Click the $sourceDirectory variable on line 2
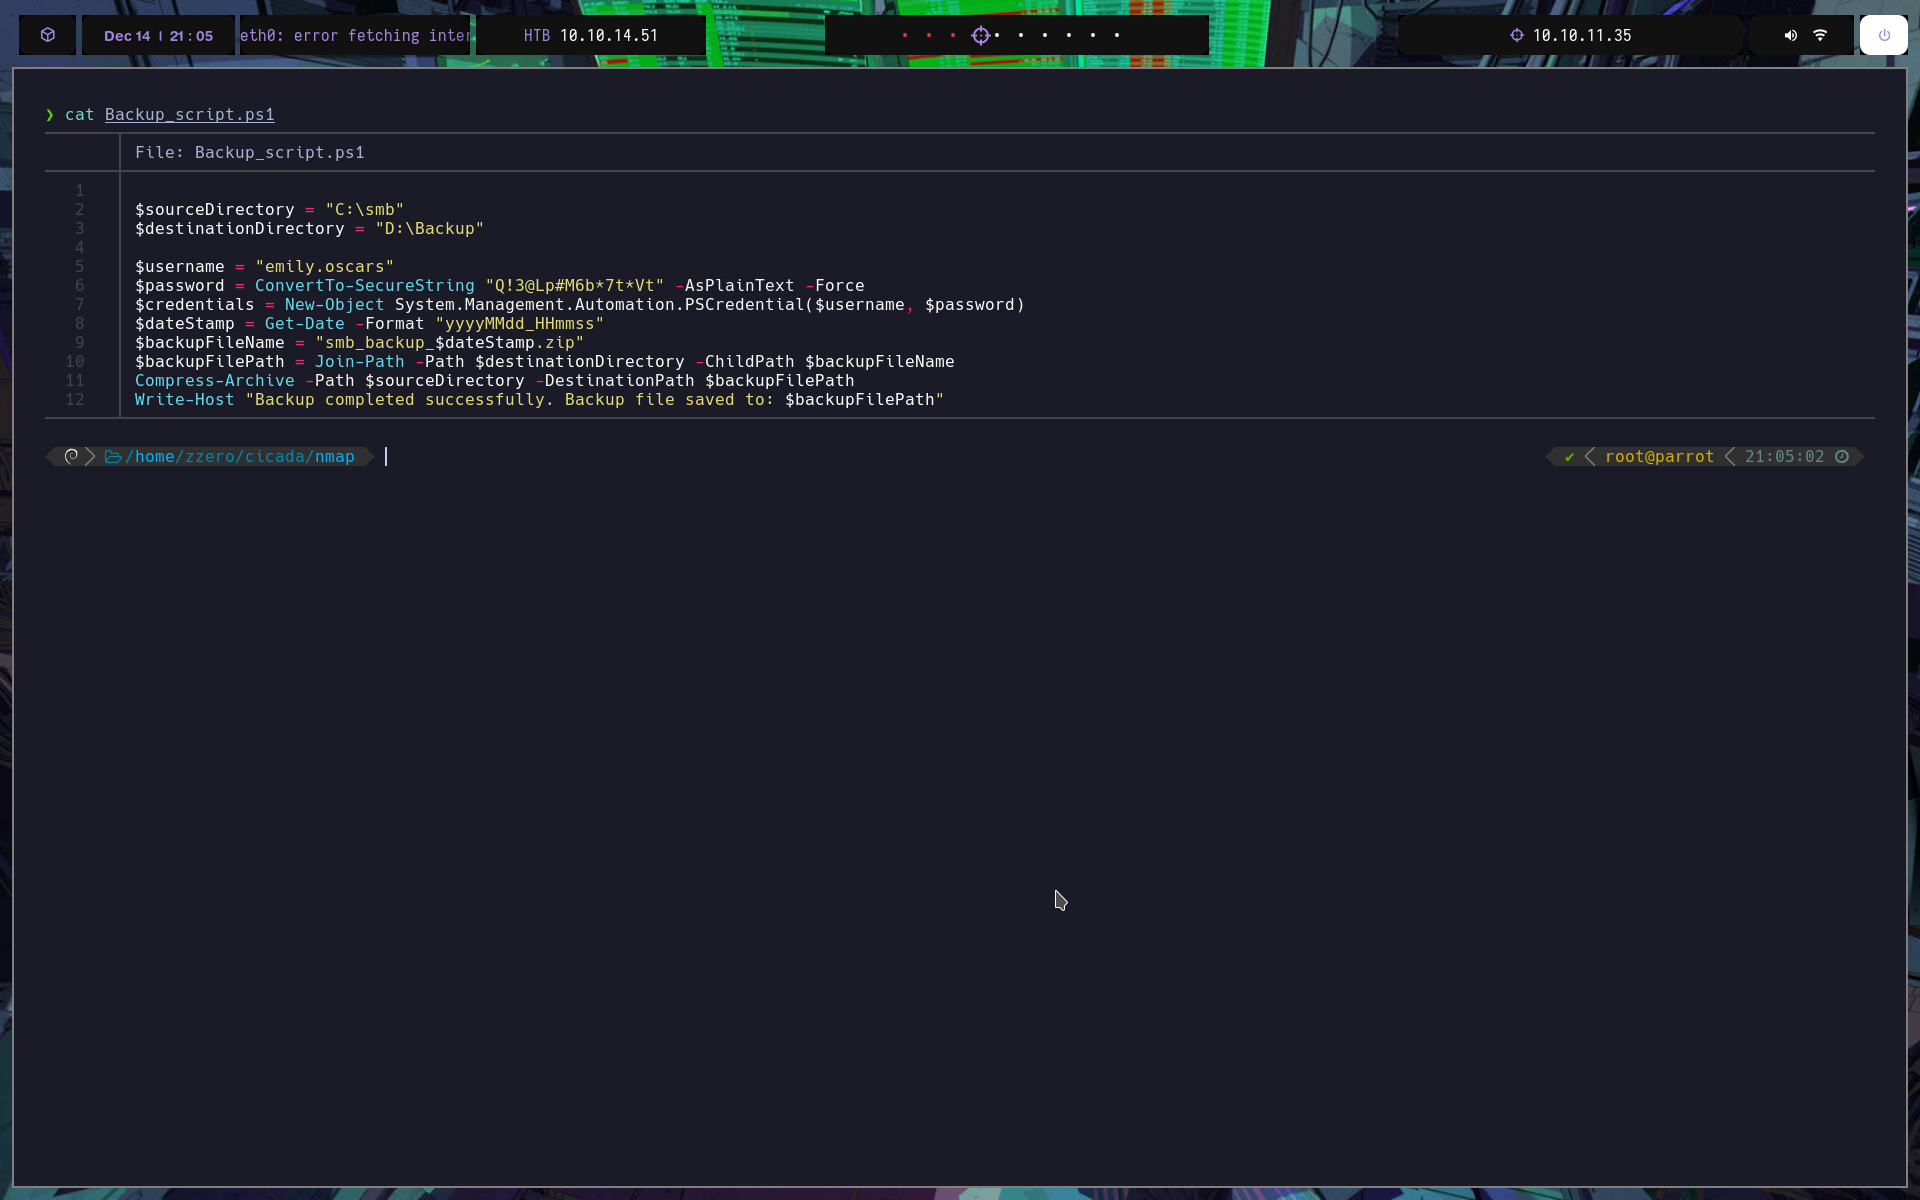This screenshot has height=1200, width=1920. 215,210
